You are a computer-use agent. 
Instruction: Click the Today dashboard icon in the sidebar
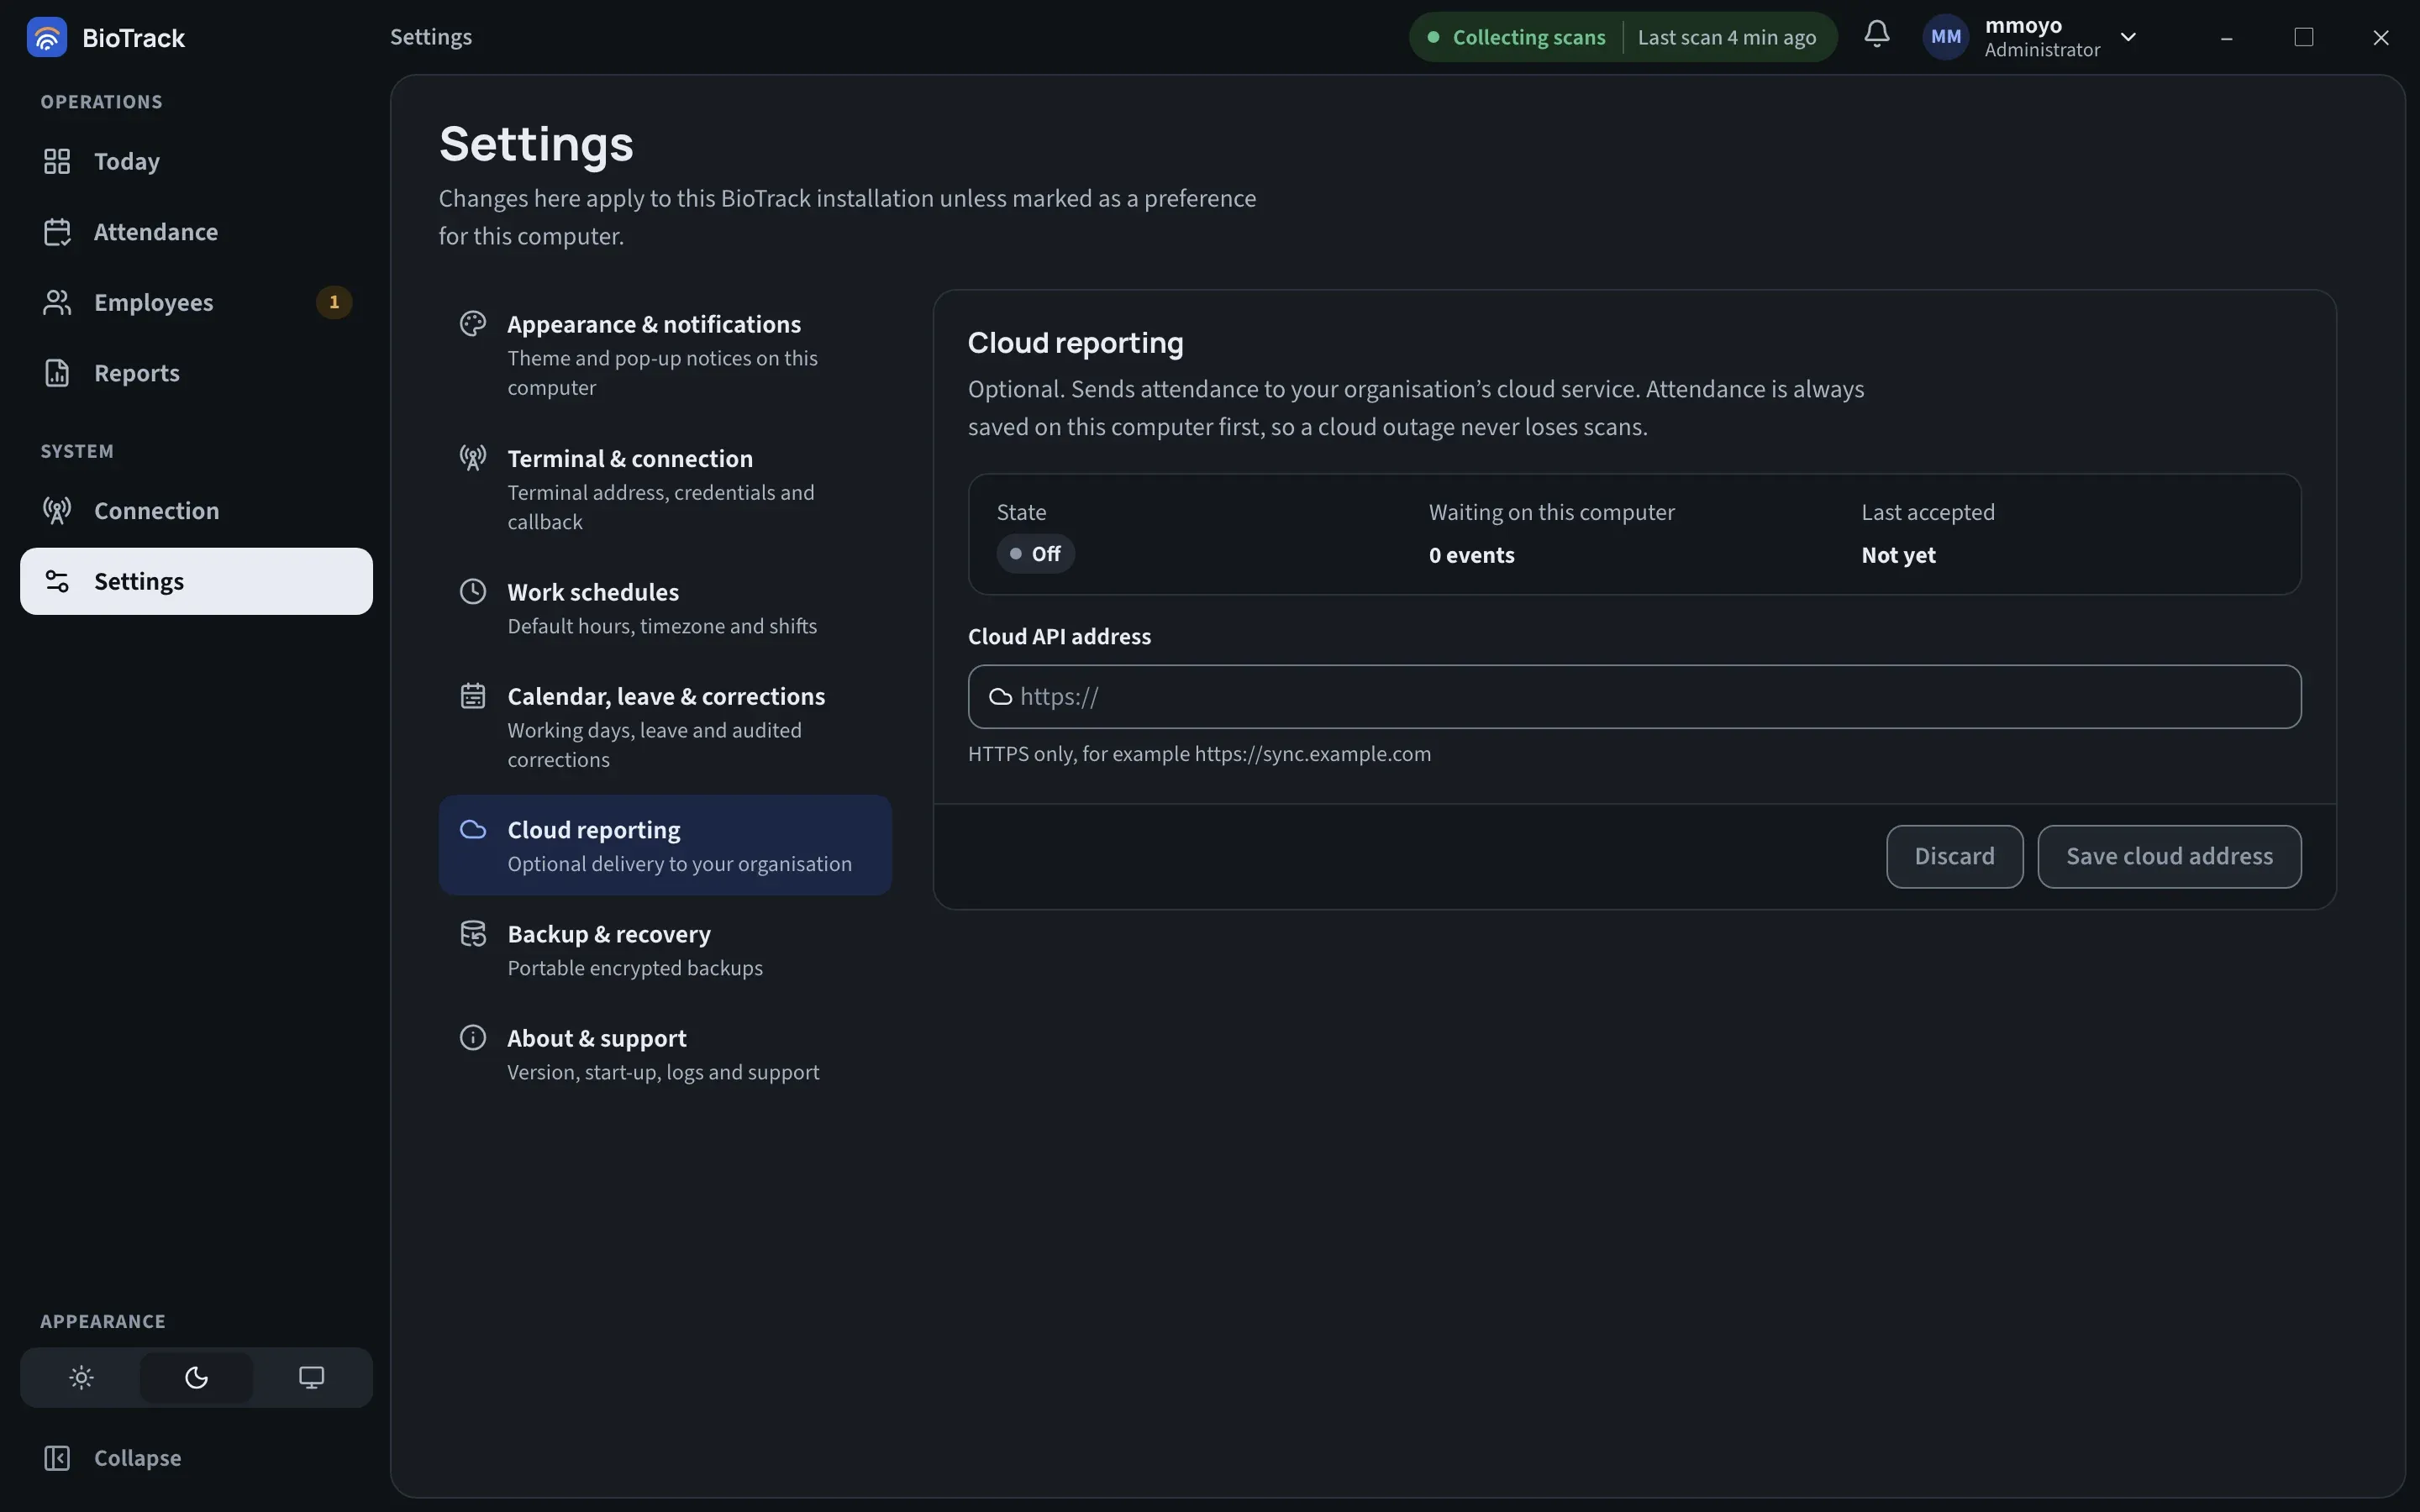[57, 161]
